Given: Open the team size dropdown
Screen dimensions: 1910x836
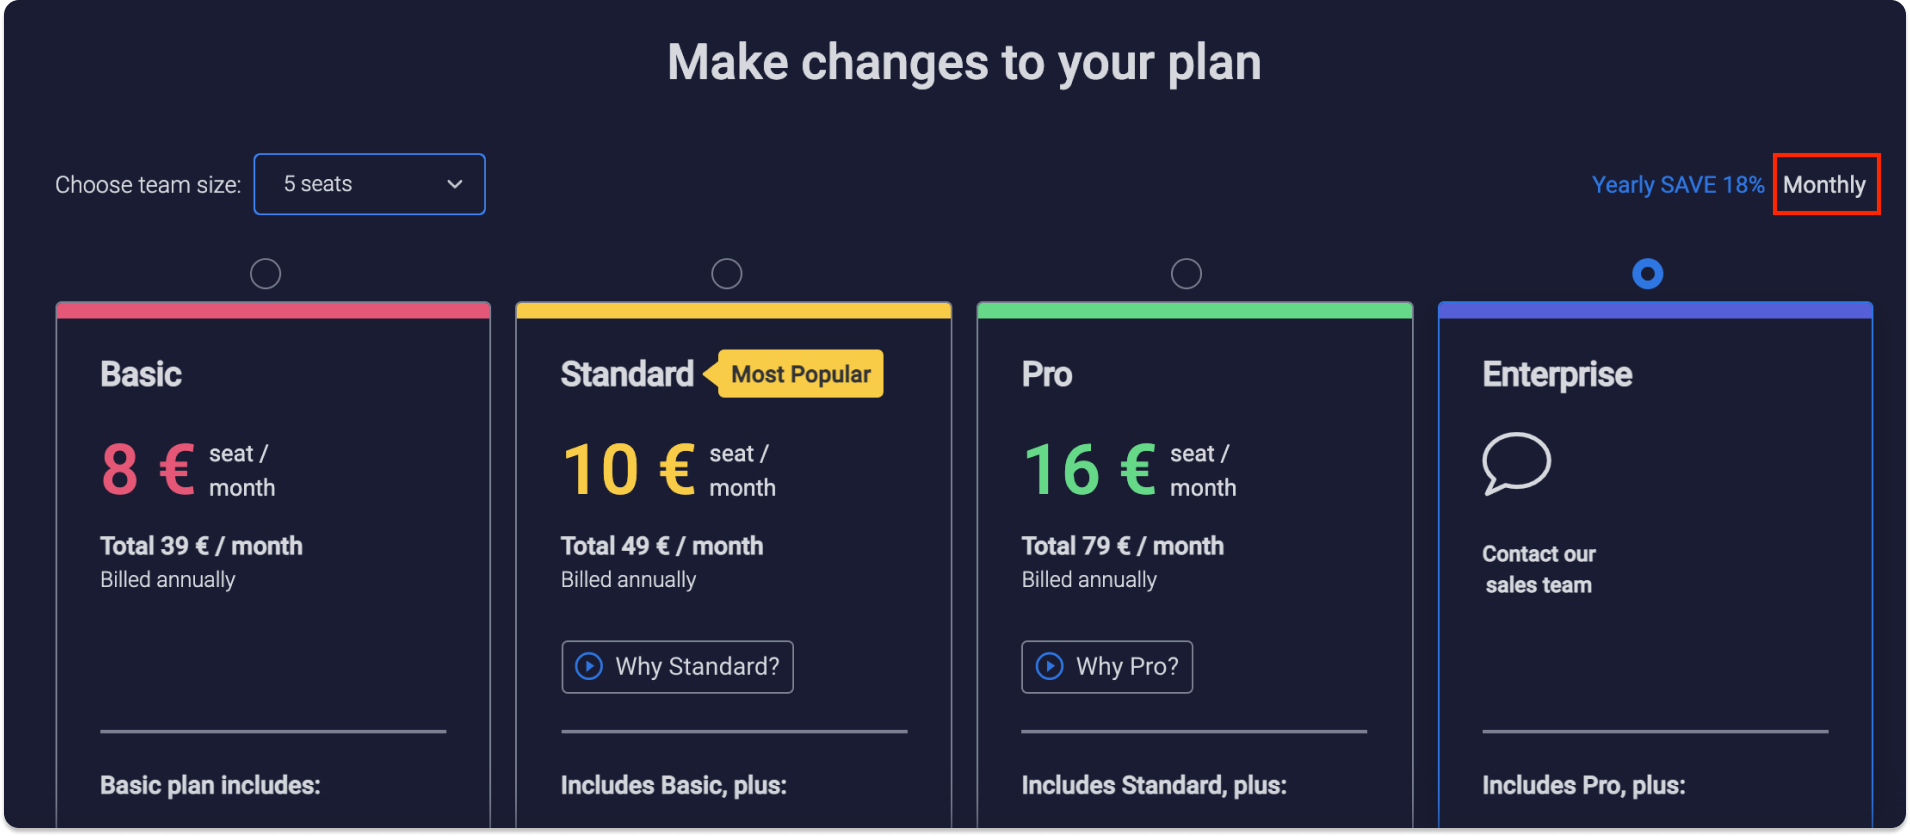Looking at the screenshot, I should [x=369, y=184].
